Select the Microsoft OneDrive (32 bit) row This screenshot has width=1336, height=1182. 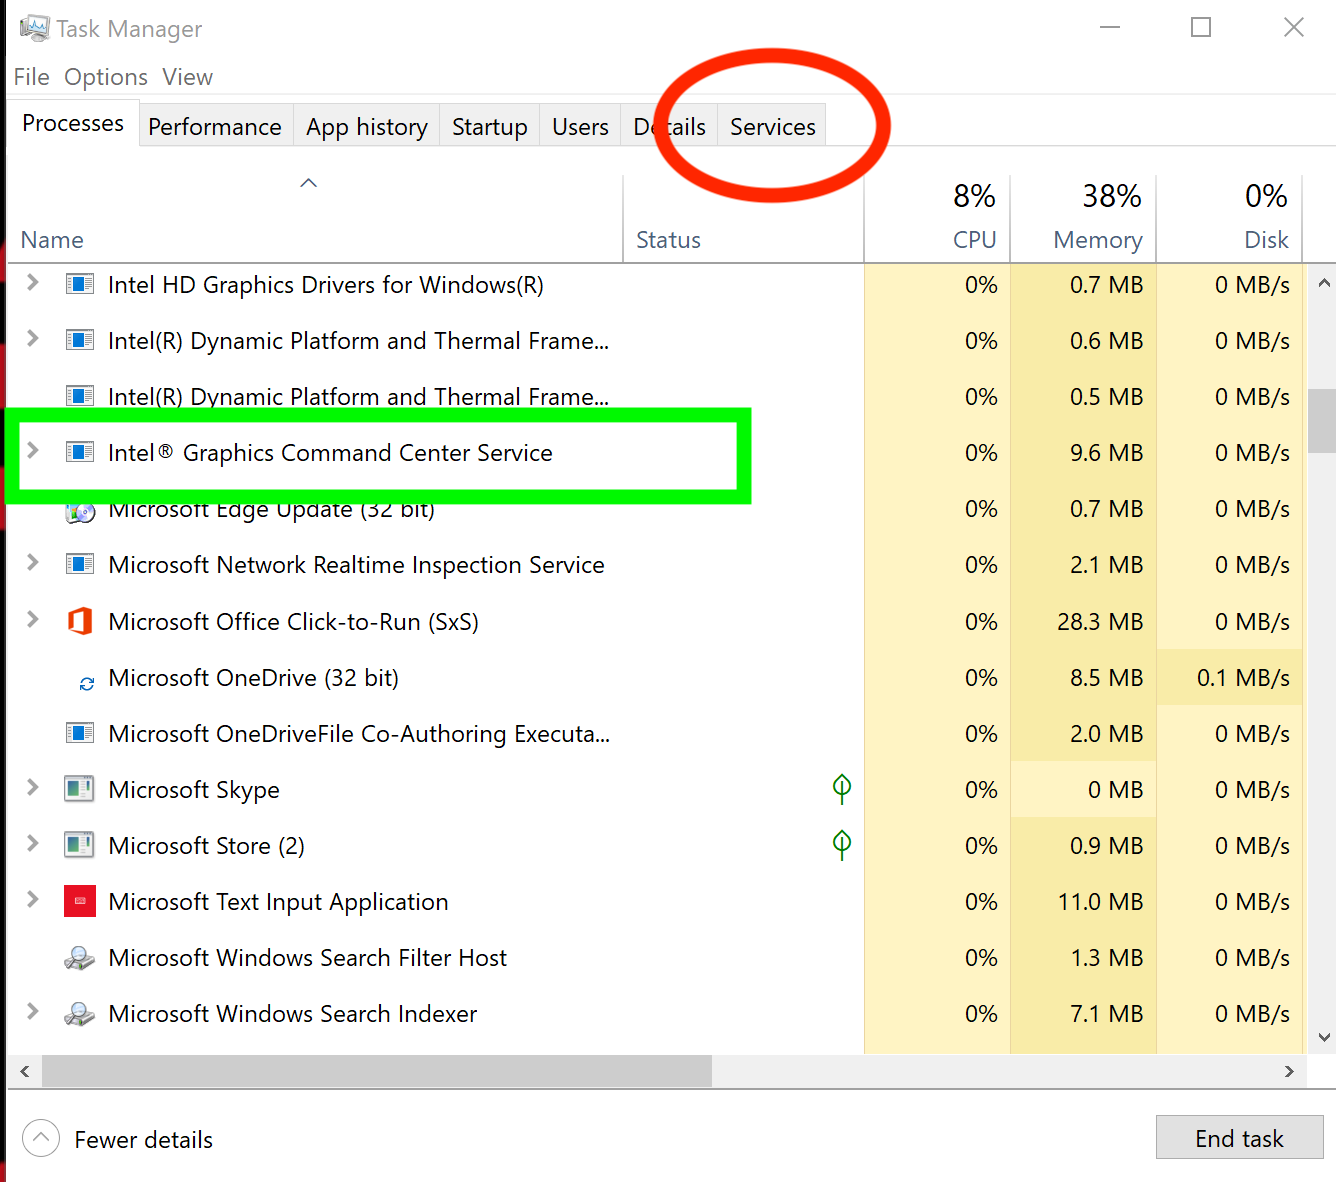(655, 678)
